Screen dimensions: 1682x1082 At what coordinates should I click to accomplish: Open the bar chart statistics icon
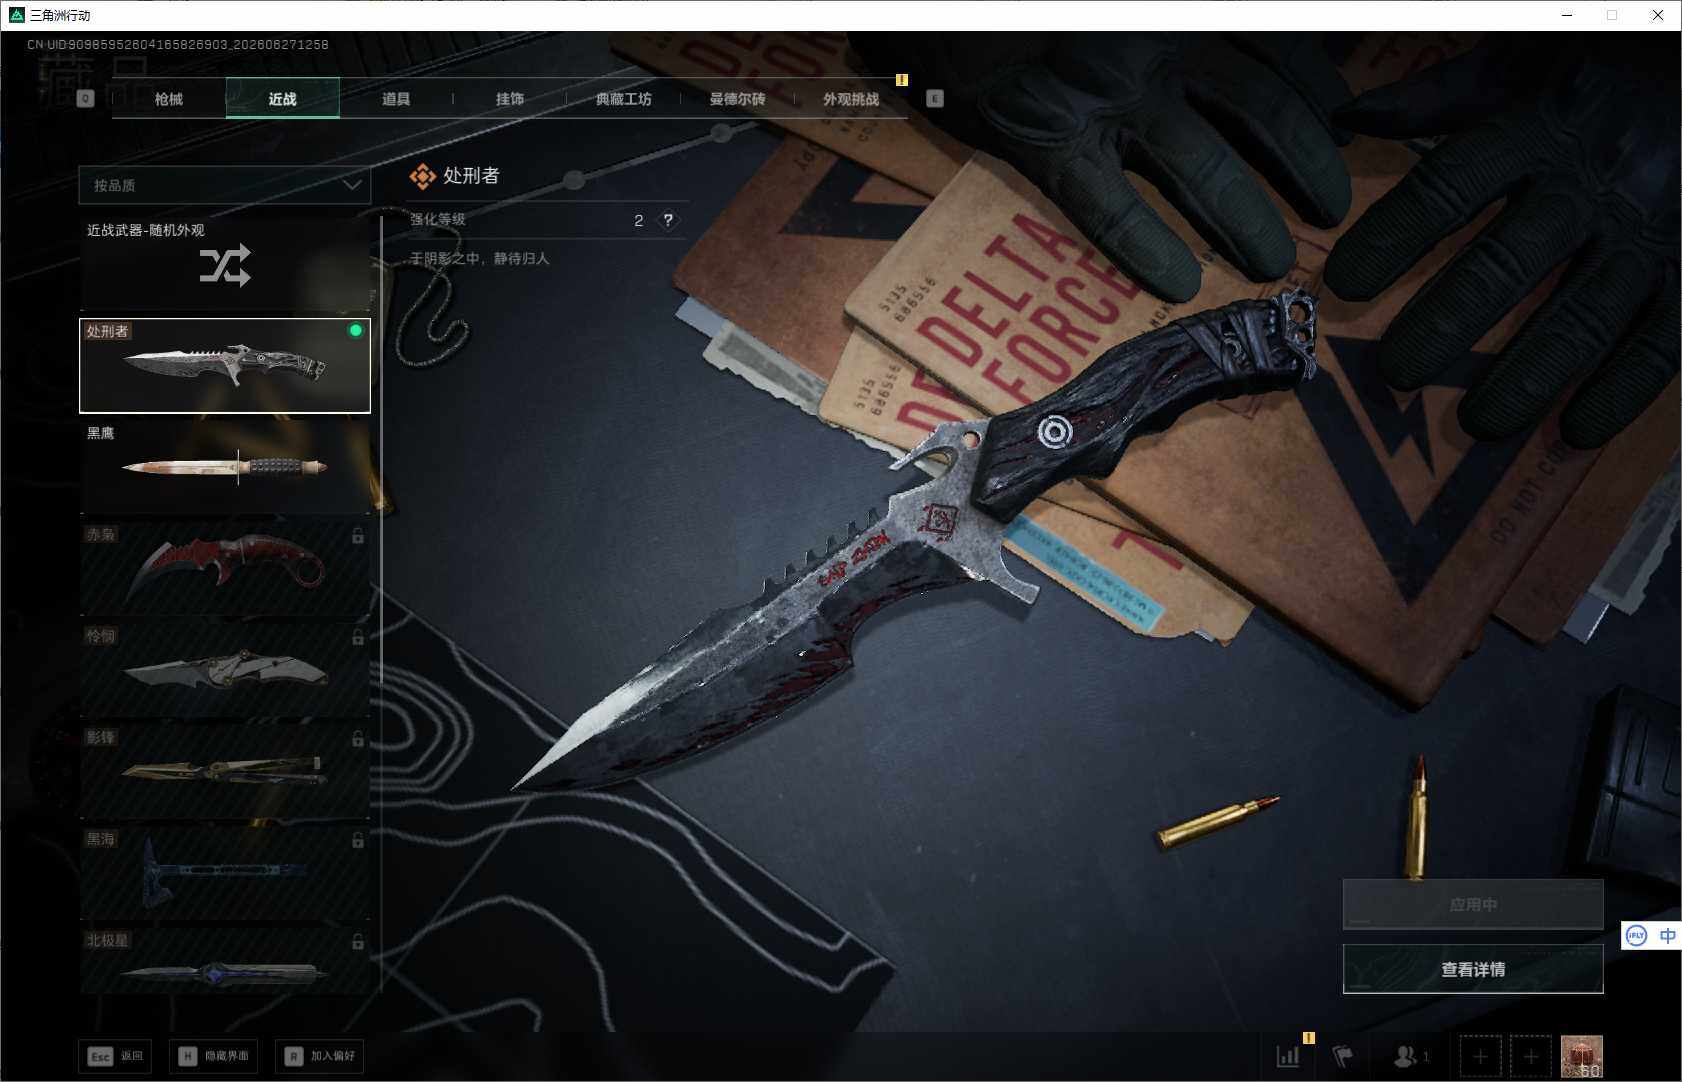point(1288,1056)
